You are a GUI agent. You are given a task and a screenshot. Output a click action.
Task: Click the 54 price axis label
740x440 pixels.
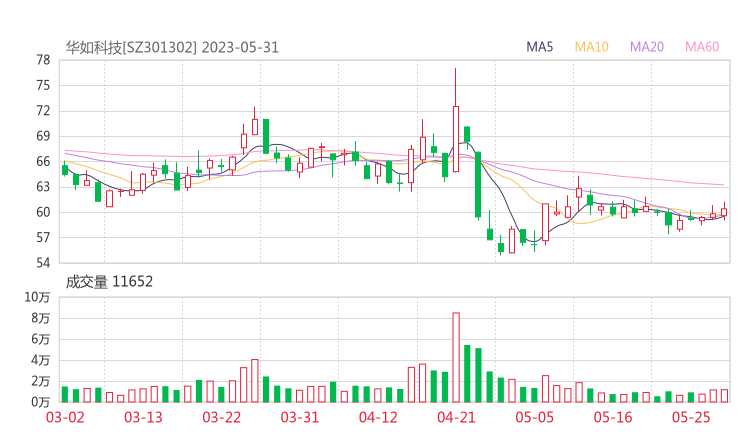[x=43, y=263]
